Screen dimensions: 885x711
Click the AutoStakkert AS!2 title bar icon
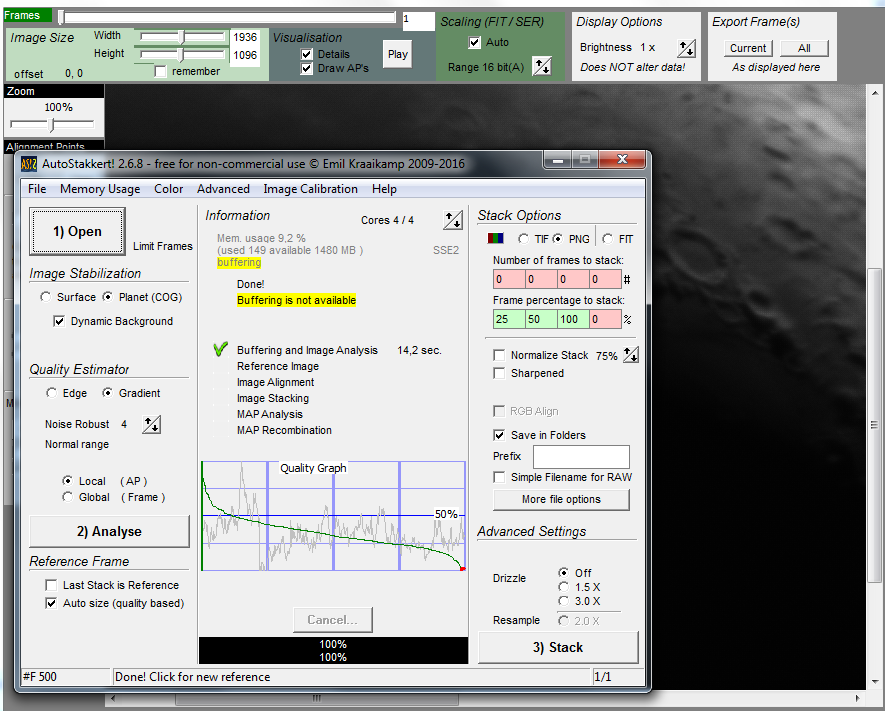point(29,164)
